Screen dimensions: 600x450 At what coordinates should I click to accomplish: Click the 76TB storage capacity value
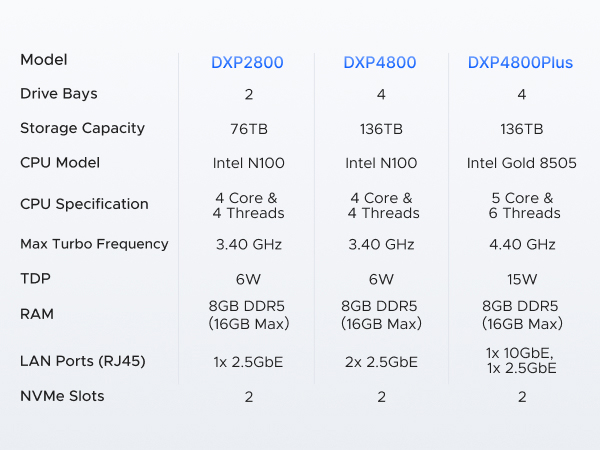point(248,129)
